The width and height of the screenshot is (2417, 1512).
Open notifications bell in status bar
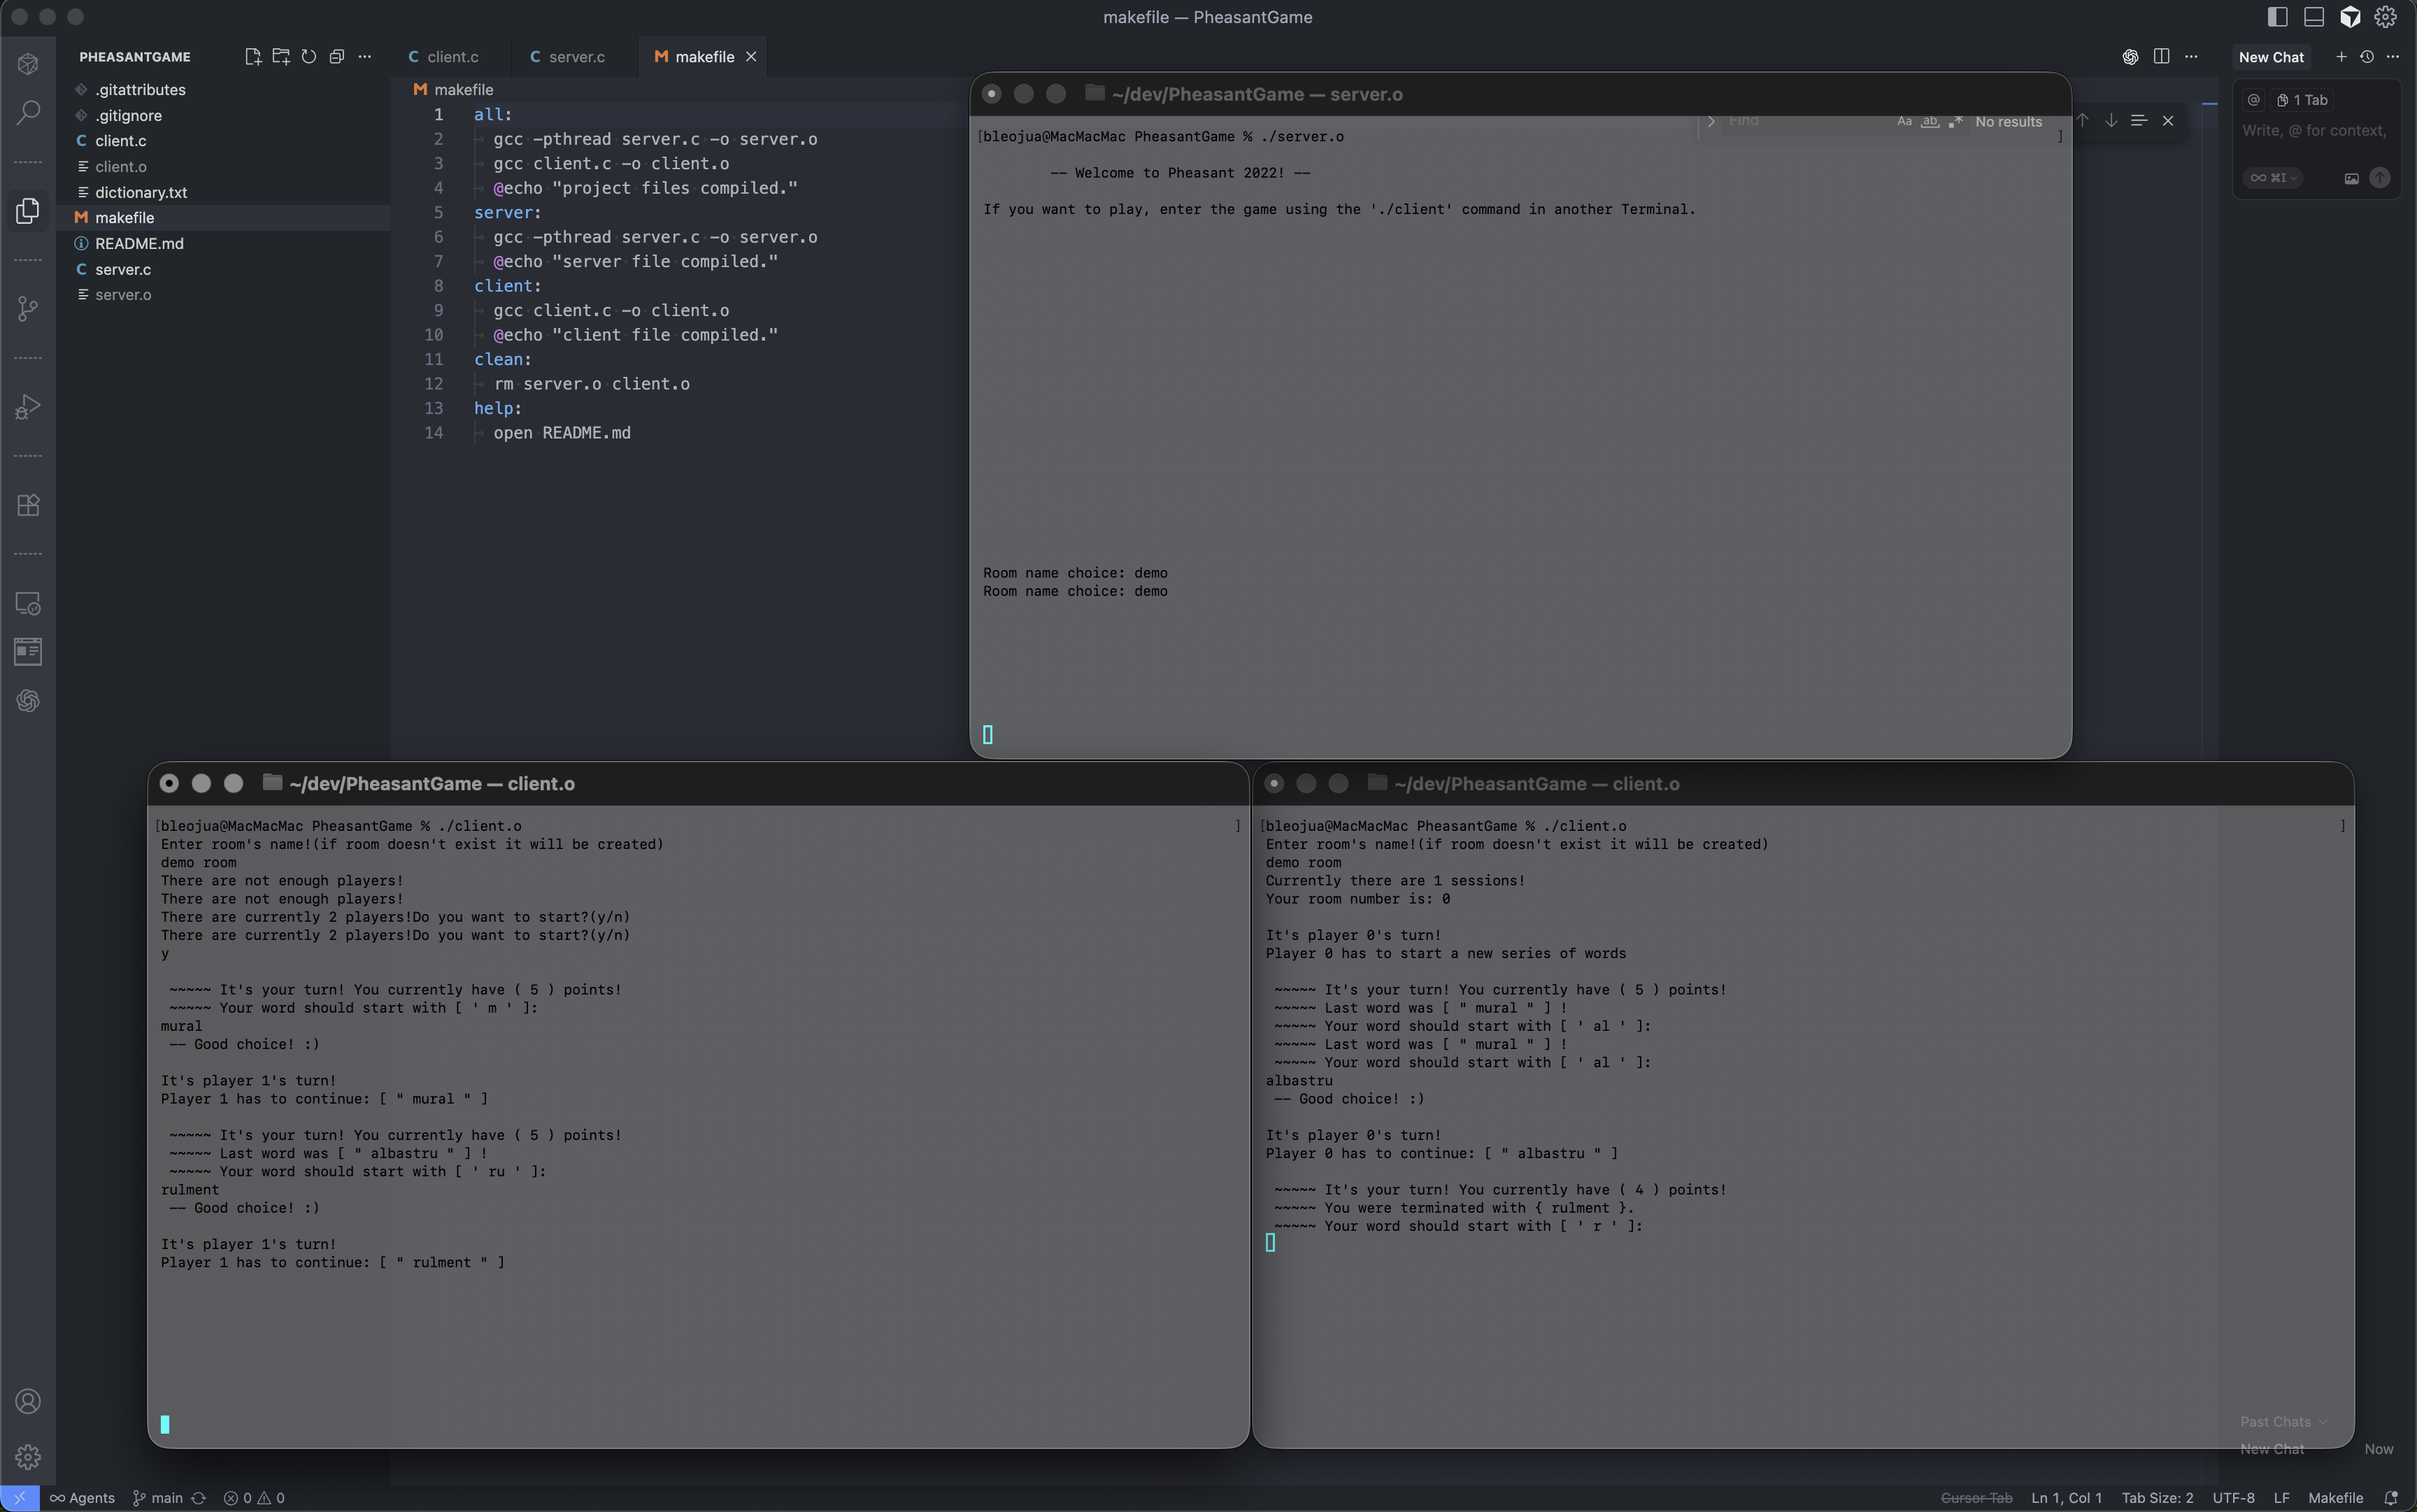pos(2391,1498)
